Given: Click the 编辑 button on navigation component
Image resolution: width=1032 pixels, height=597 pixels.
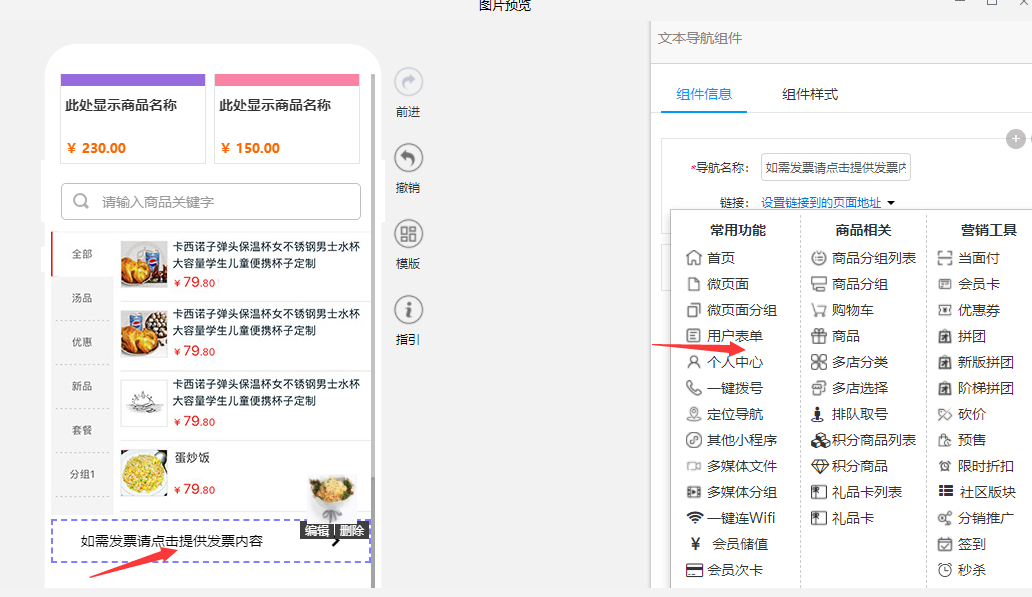Looking at the screenshot, I should coord(317,531).
